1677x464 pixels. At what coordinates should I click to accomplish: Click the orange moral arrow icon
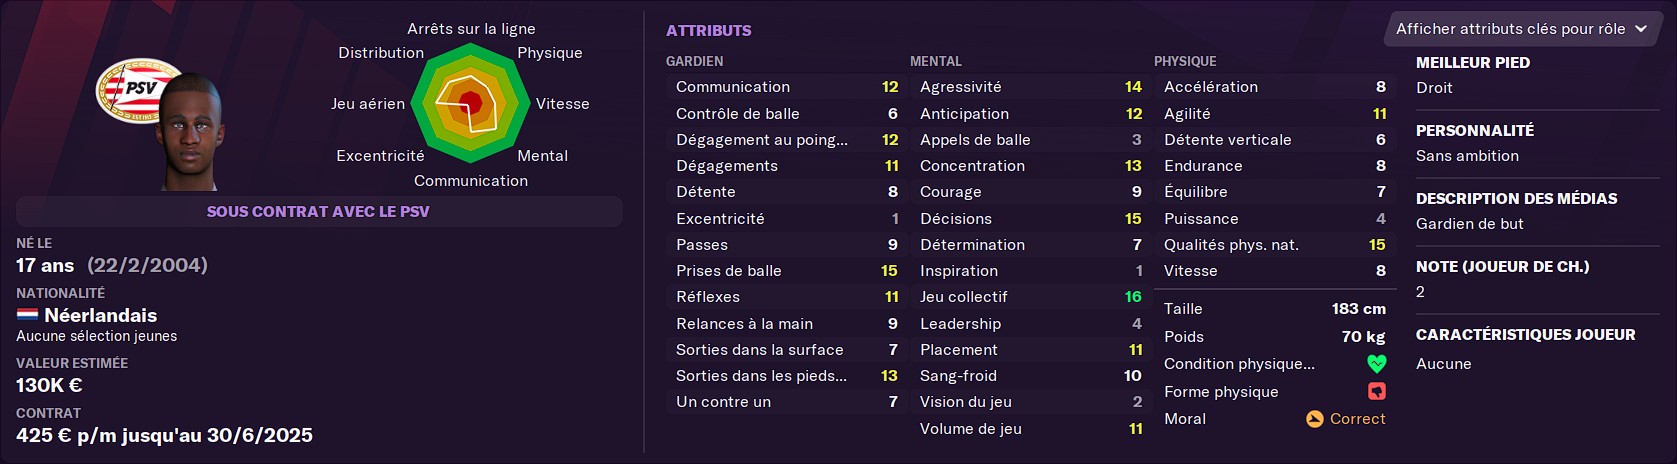1315,419
